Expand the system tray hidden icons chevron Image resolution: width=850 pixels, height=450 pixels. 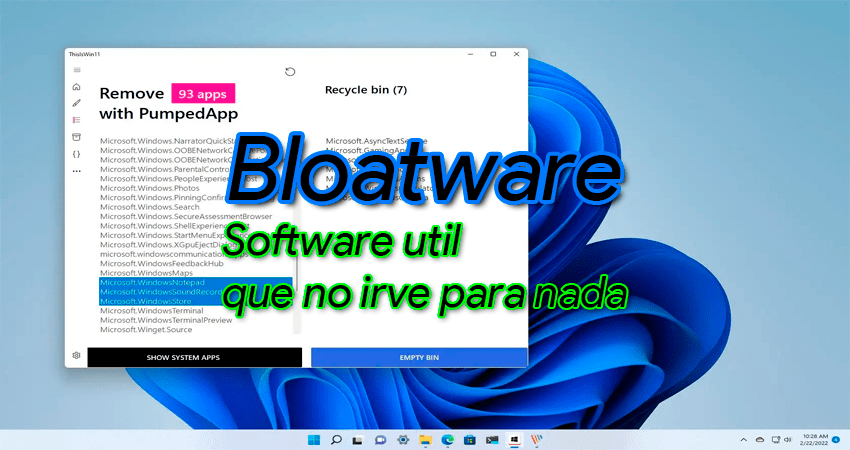743,439
